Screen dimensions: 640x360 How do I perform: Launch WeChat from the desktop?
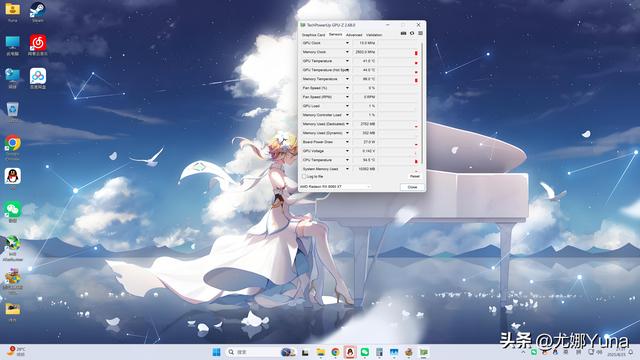[x=13, y=211]
